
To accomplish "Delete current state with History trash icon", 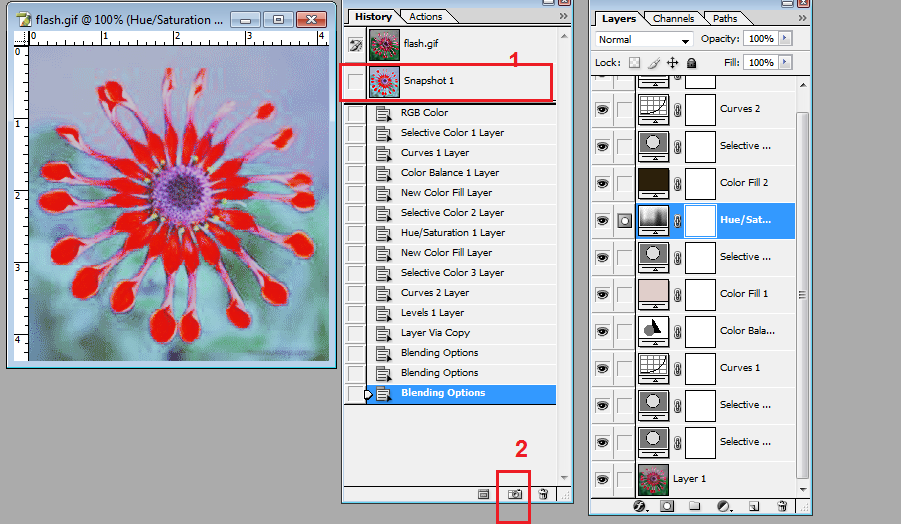I will [x=542, y=494].
